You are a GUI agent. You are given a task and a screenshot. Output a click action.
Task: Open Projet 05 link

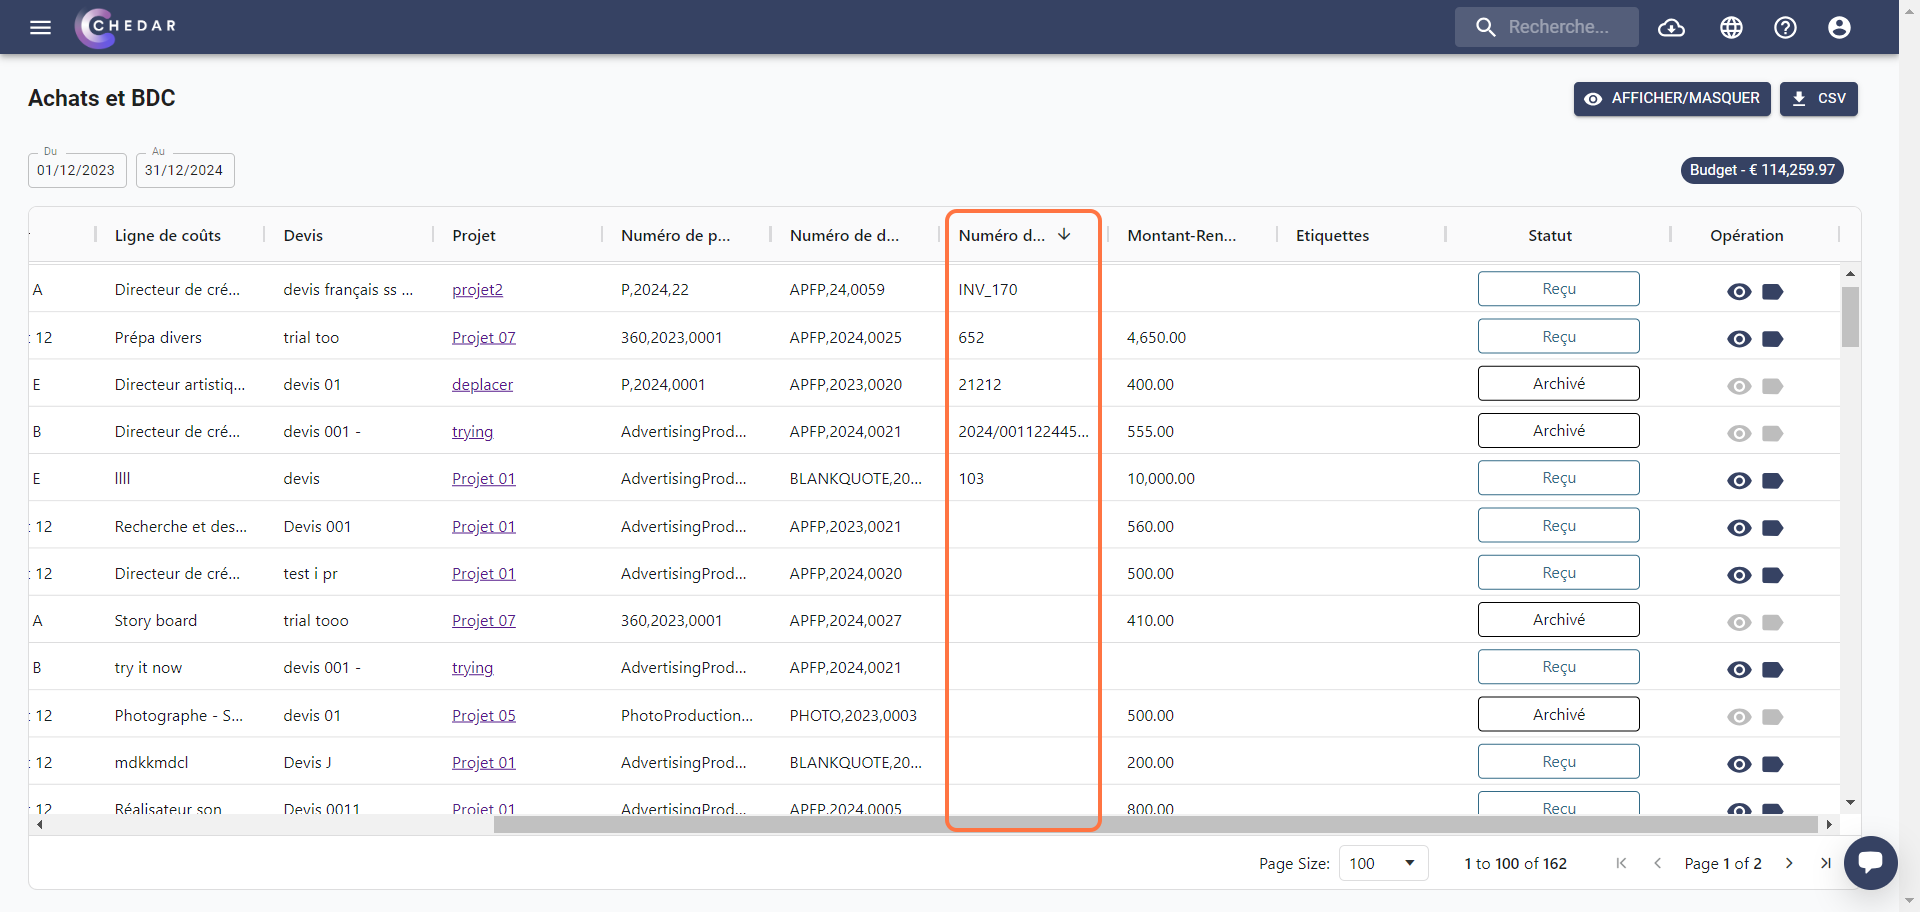click(484, 716)
